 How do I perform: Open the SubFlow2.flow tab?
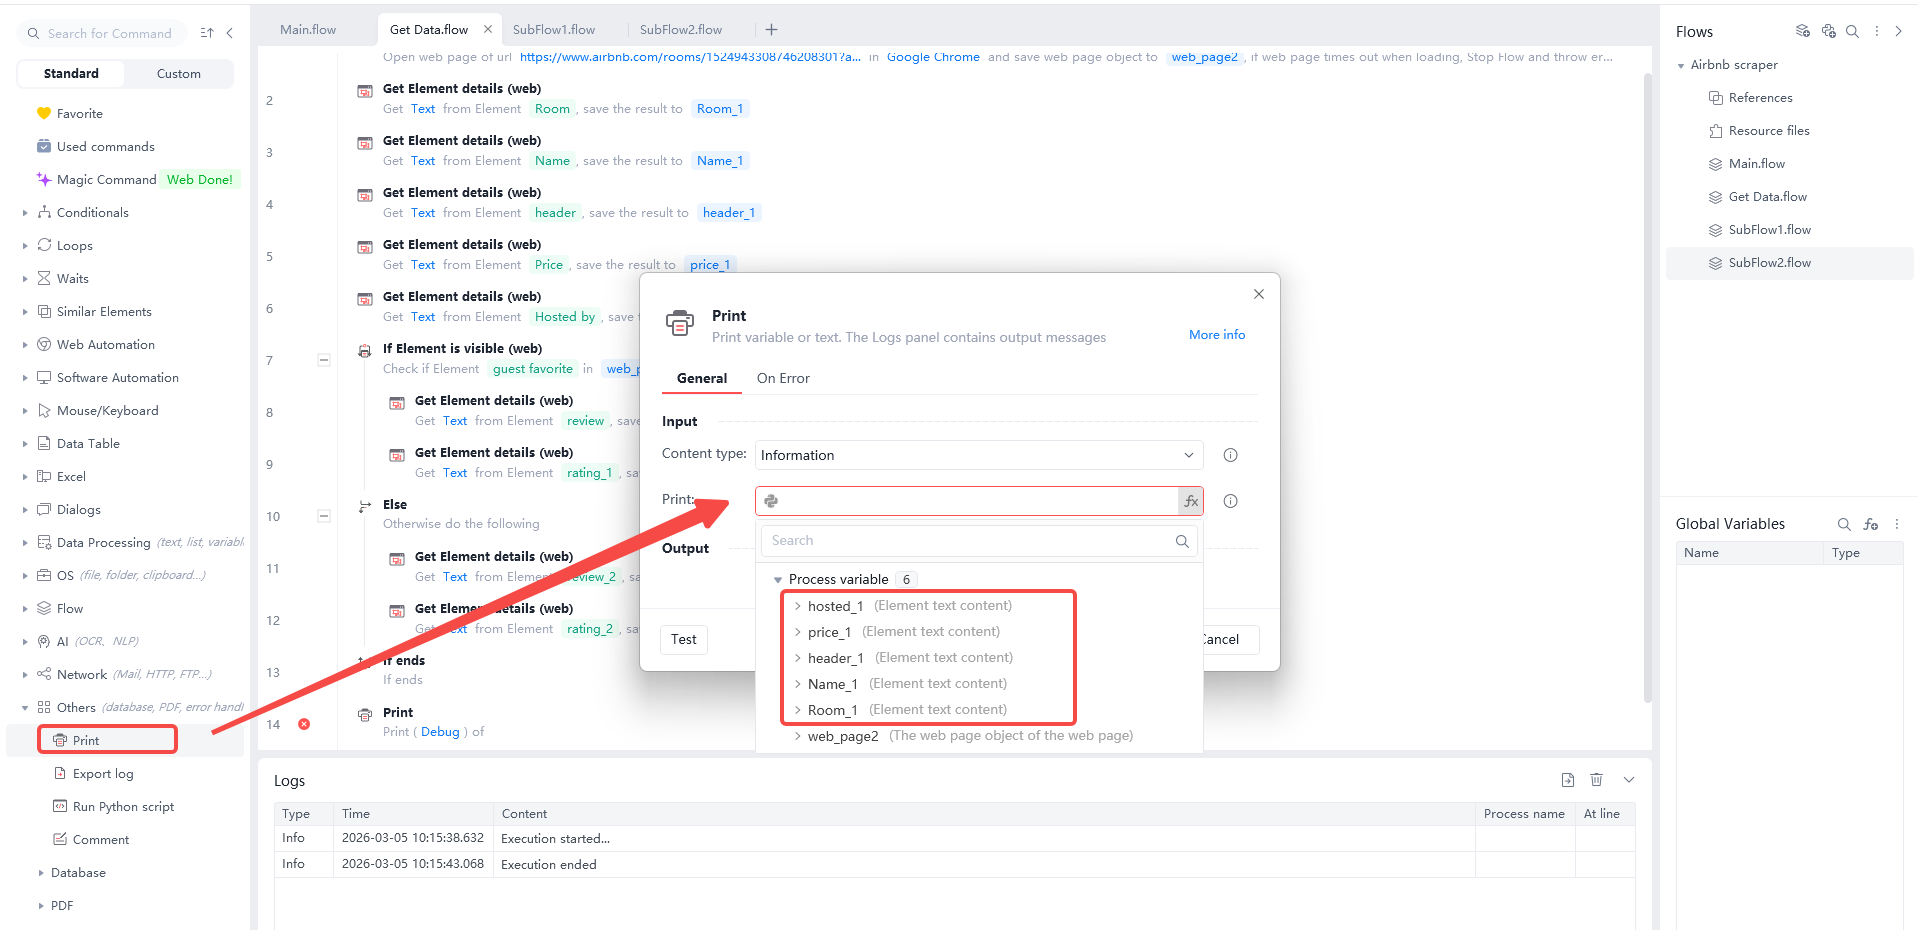[681, 29]
